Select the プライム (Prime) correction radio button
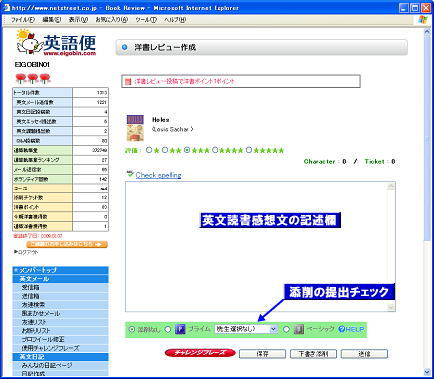434x379 pixels. tap(168, 329)
